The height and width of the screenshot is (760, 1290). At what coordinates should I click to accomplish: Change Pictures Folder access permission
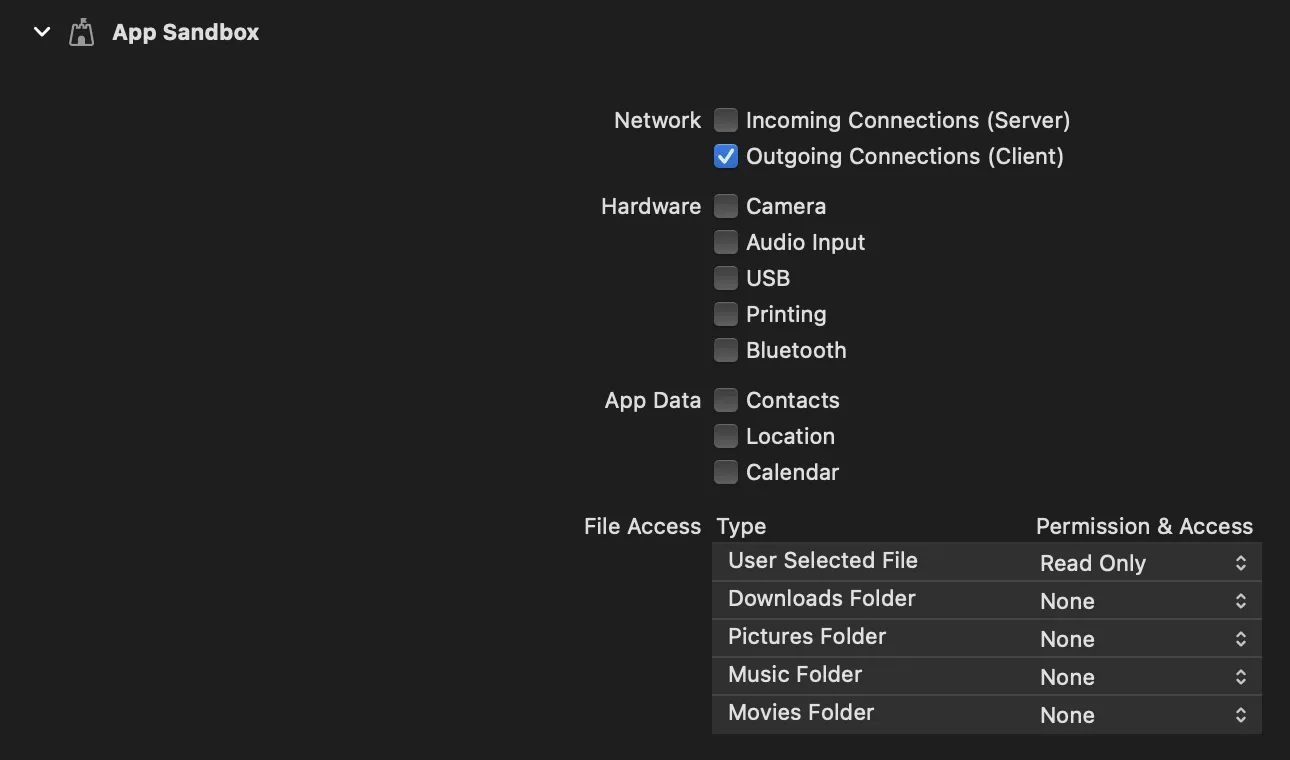(x=1144, y=639)
